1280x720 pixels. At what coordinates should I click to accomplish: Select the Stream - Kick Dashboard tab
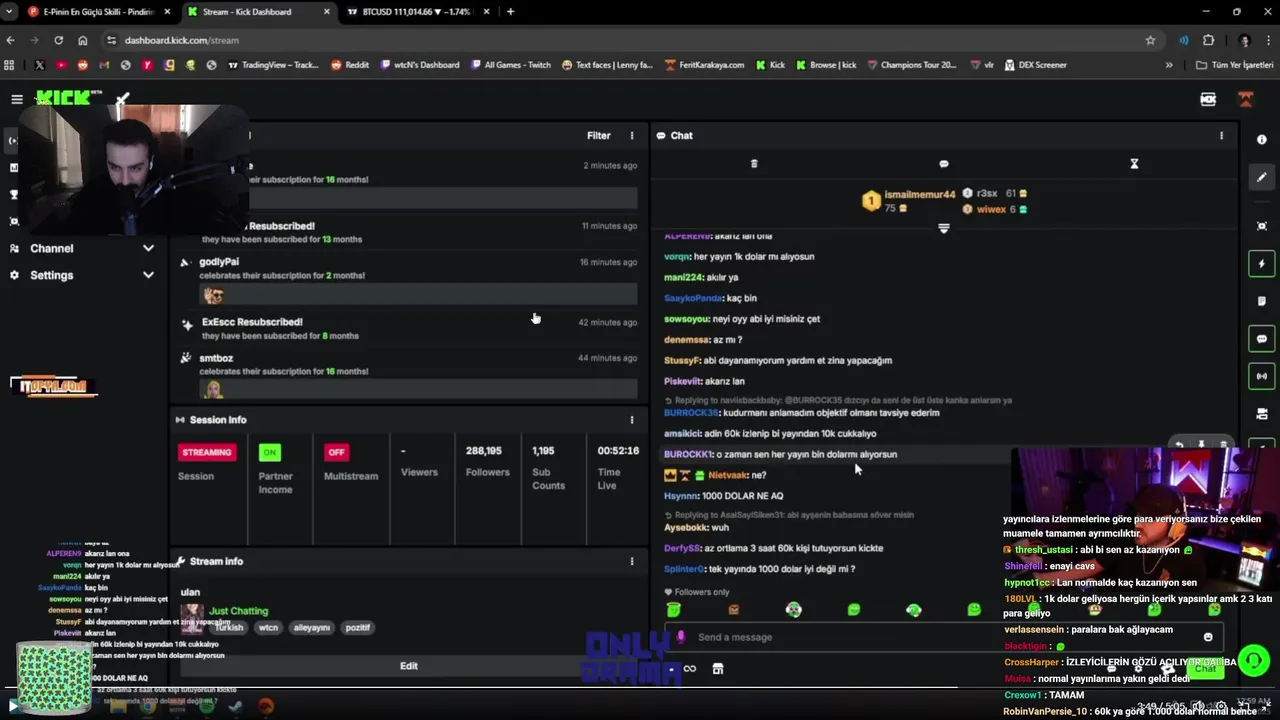click(259, 12)
